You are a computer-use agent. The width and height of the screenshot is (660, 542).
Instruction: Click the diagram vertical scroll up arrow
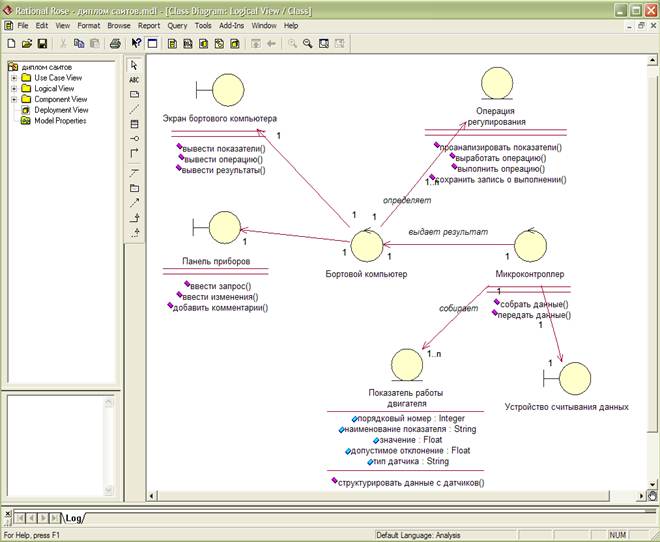tap(652, 61)
